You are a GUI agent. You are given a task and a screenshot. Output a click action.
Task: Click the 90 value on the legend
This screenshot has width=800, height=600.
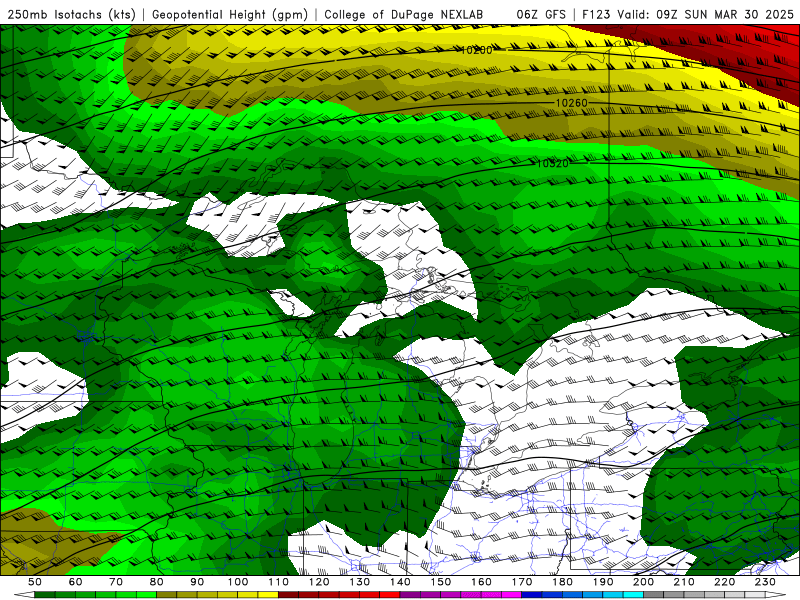click(x=197, y=582)
